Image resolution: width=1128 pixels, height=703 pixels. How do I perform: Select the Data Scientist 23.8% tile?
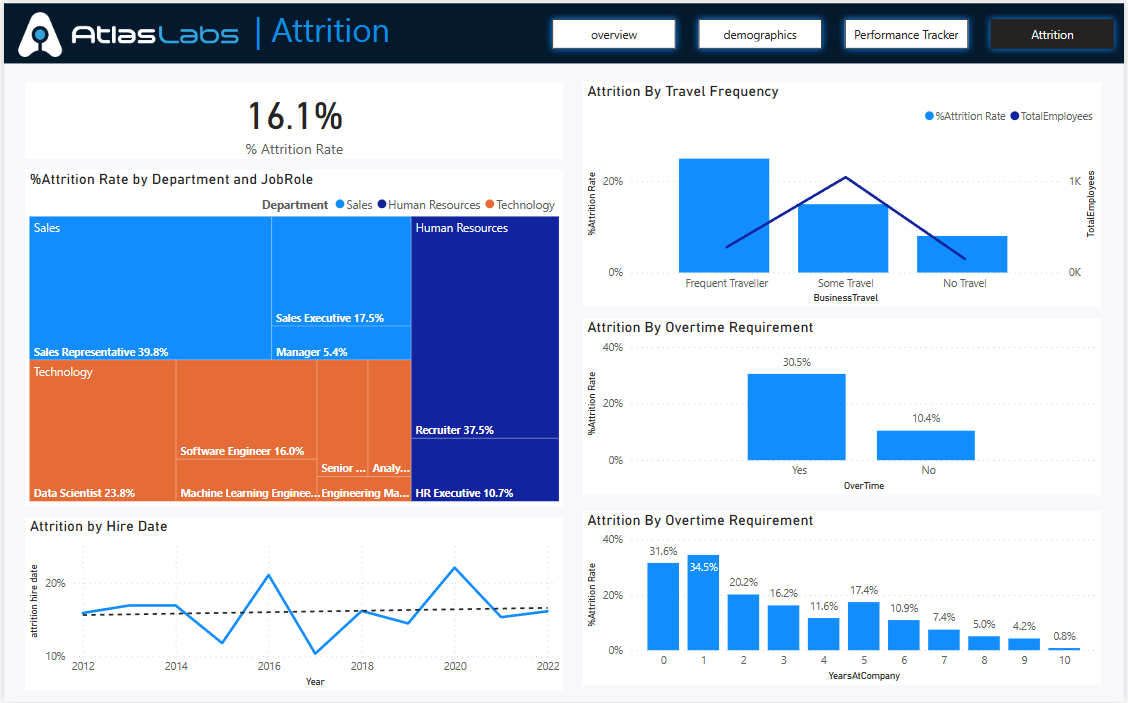tap(103, 430)
